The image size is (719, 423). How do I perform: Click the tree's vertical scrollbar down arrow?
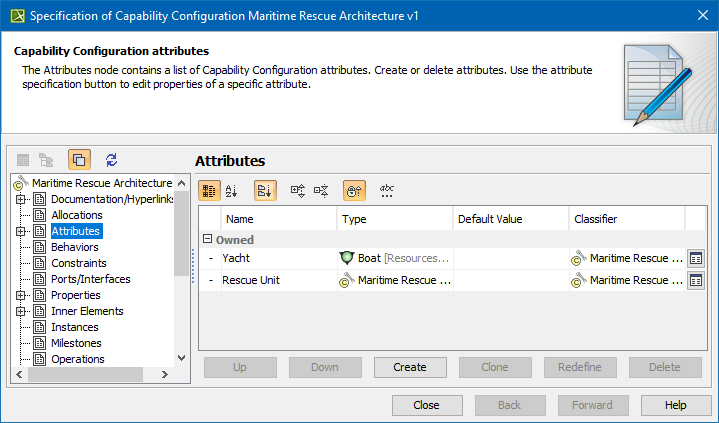181,358
